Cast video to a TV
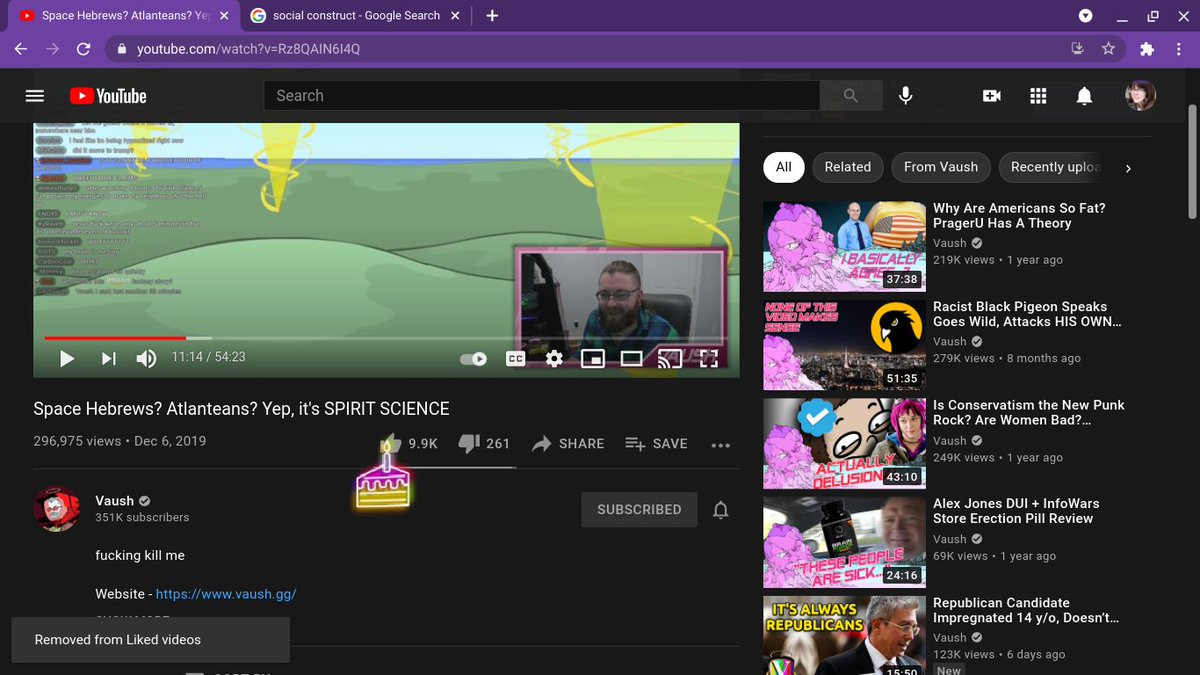The width and height of the screenshot is (1200, 675). coord(669,358)
